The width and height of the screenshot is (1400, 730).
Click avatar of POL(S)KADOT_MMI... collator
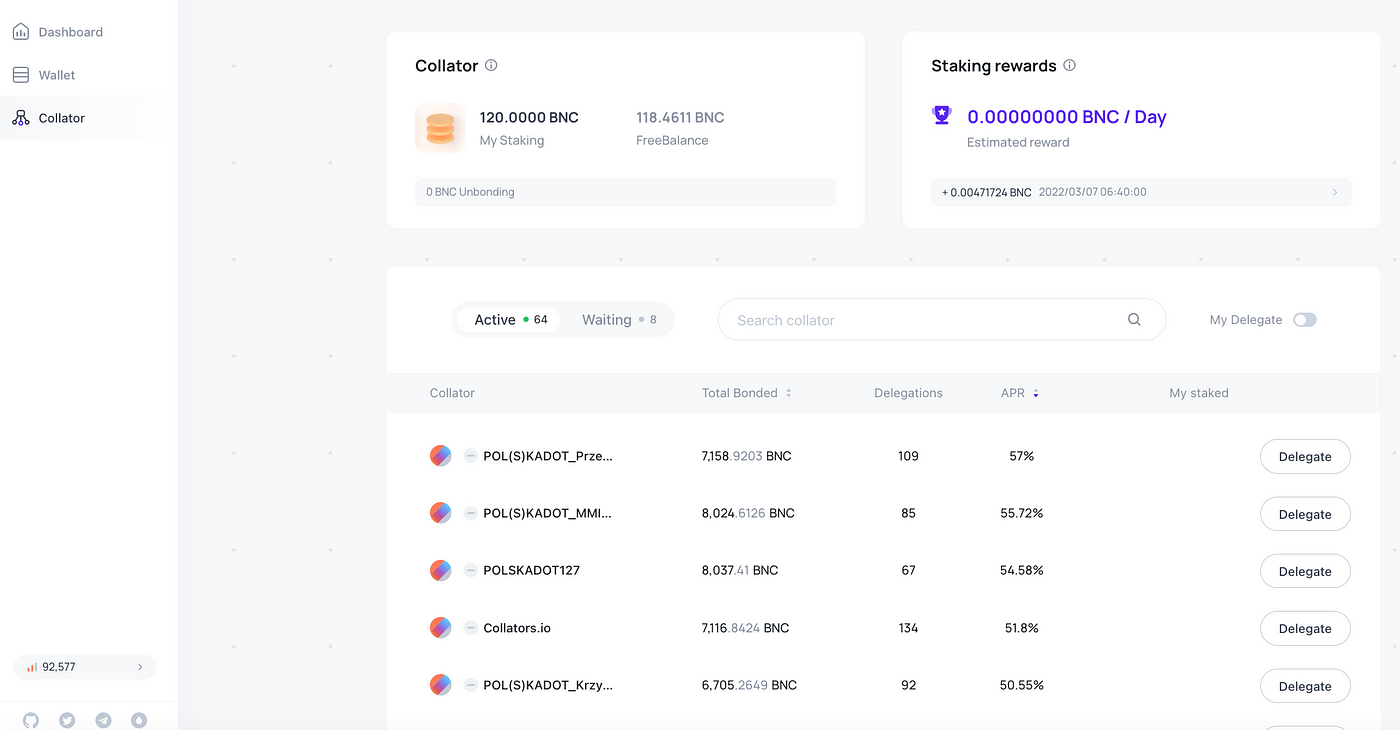tap(441, 513)
